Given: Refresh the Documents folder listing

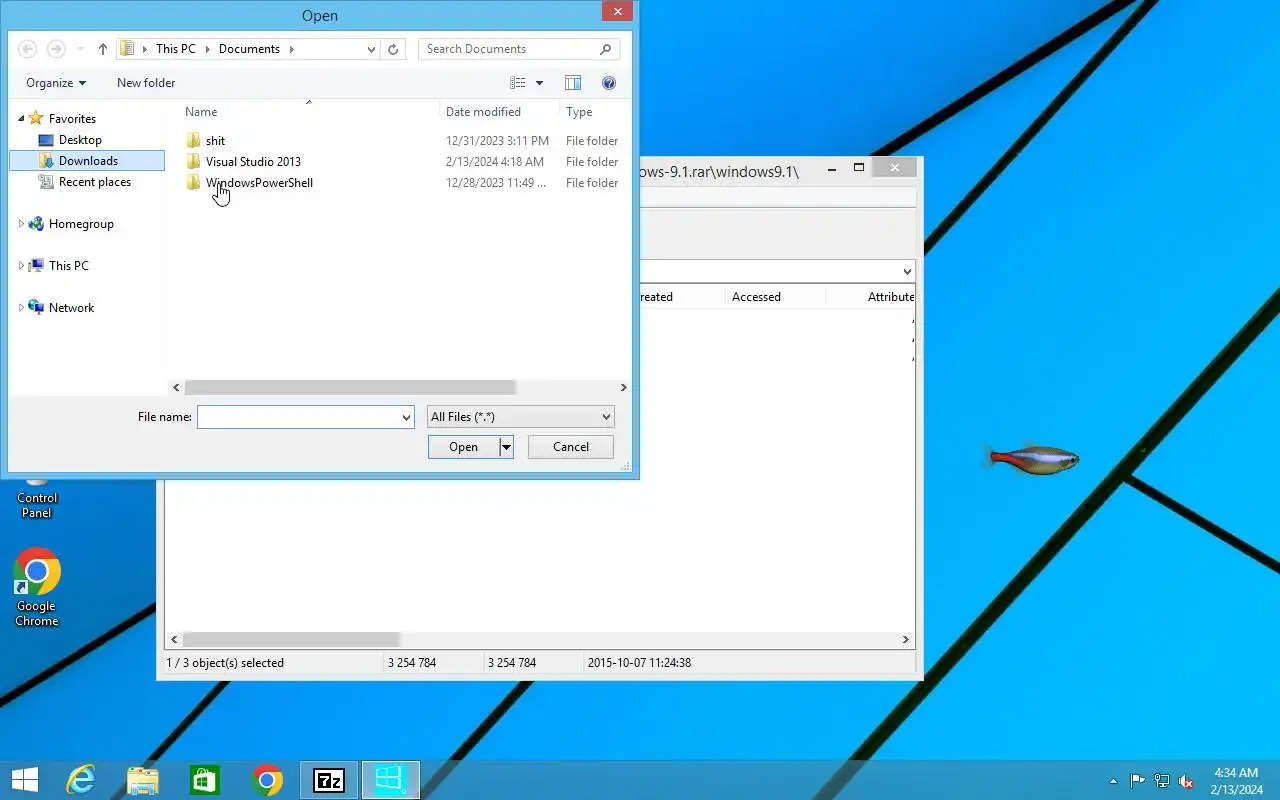Looking at the screenshot, I should click(393, 49).
